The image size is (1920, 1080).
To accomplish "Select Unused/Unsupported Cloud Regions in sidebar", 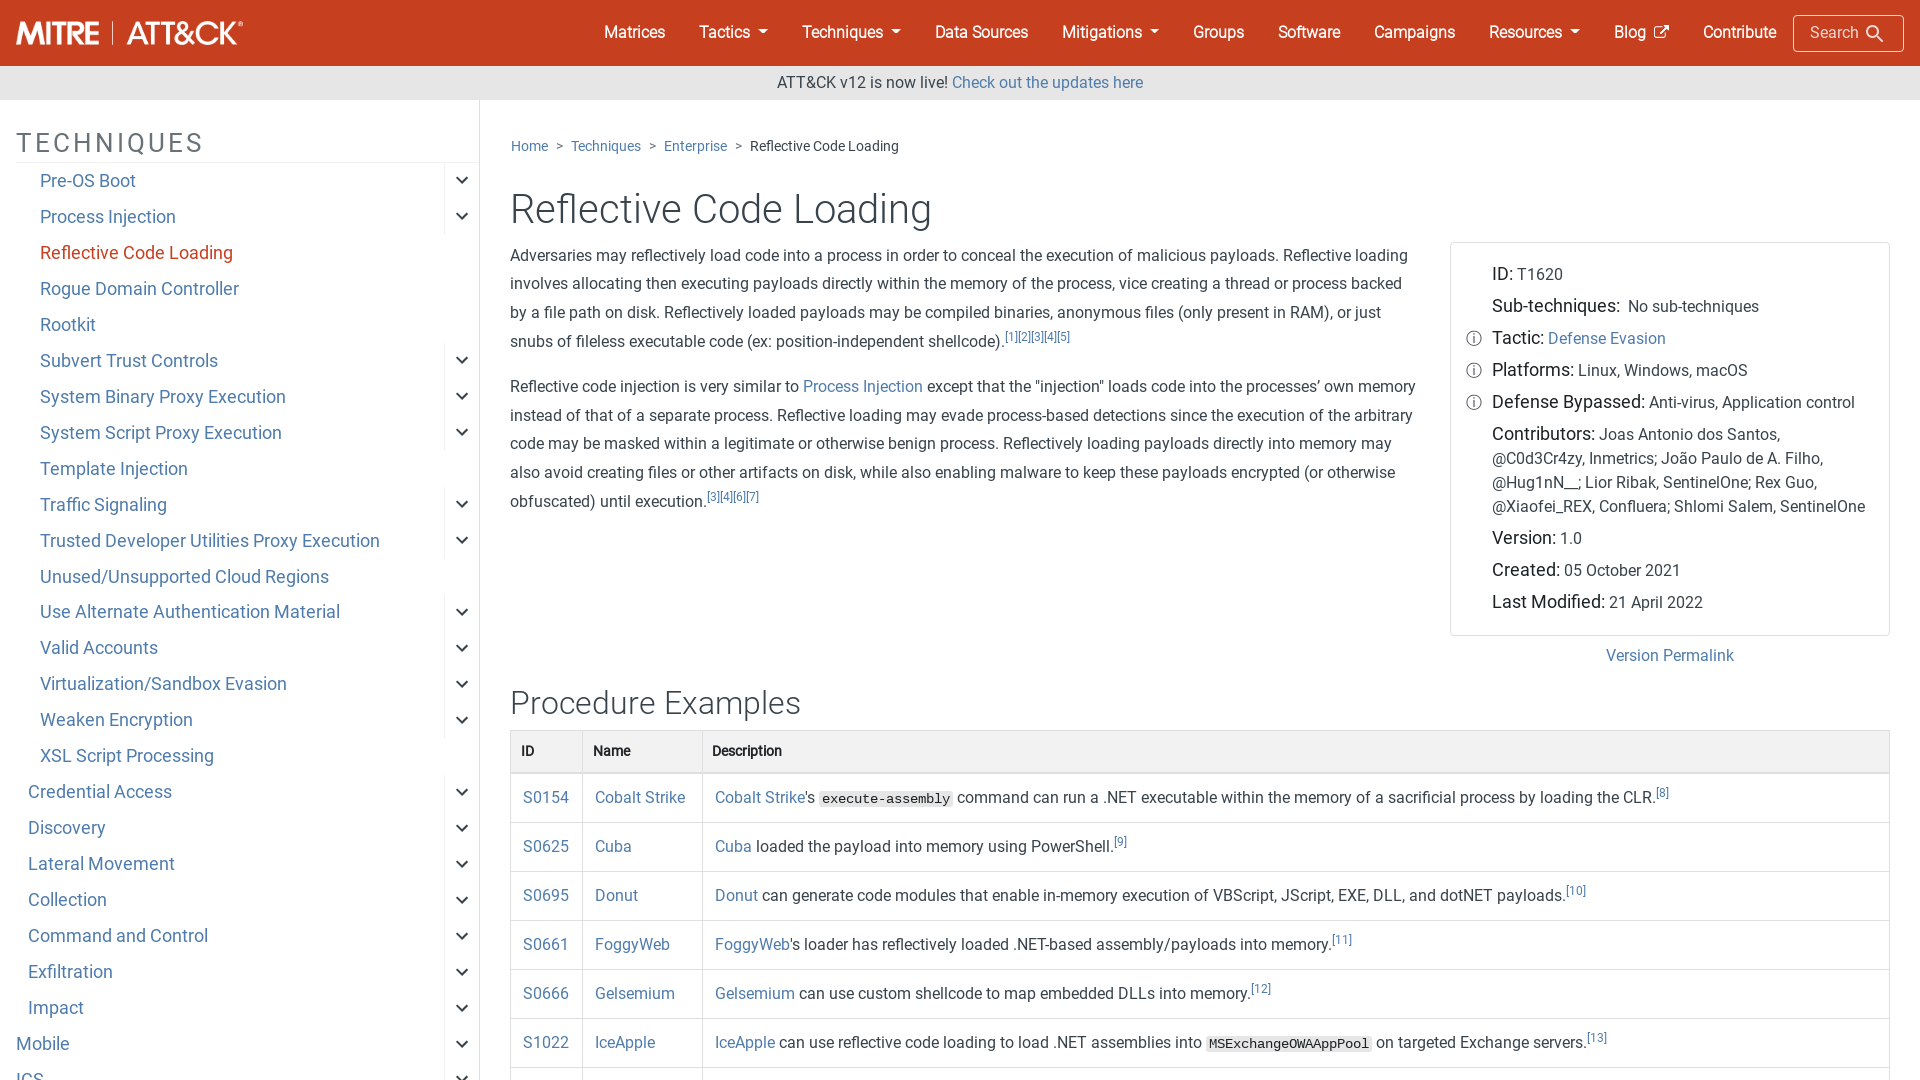I will click(184, 577).
